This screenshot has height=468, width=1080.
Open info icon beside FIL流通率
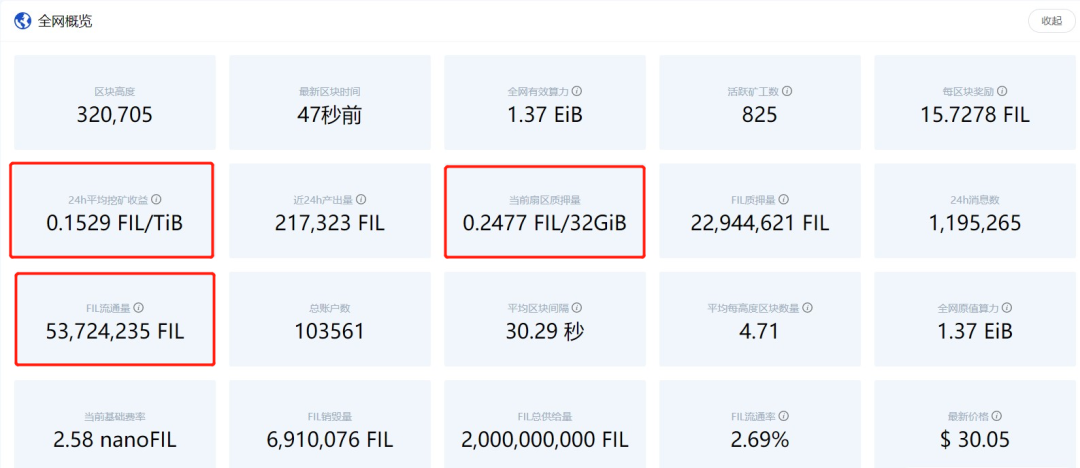click(x=783, y=416)
